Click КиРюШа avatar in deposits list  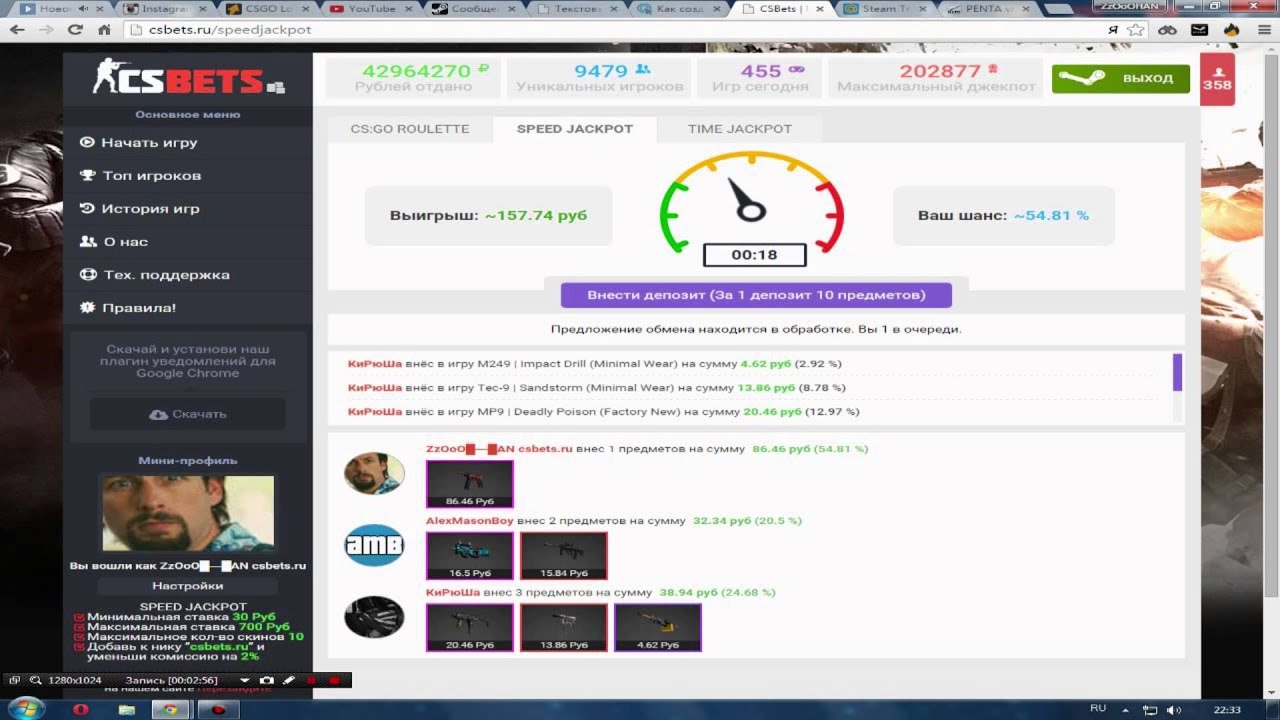374,618
